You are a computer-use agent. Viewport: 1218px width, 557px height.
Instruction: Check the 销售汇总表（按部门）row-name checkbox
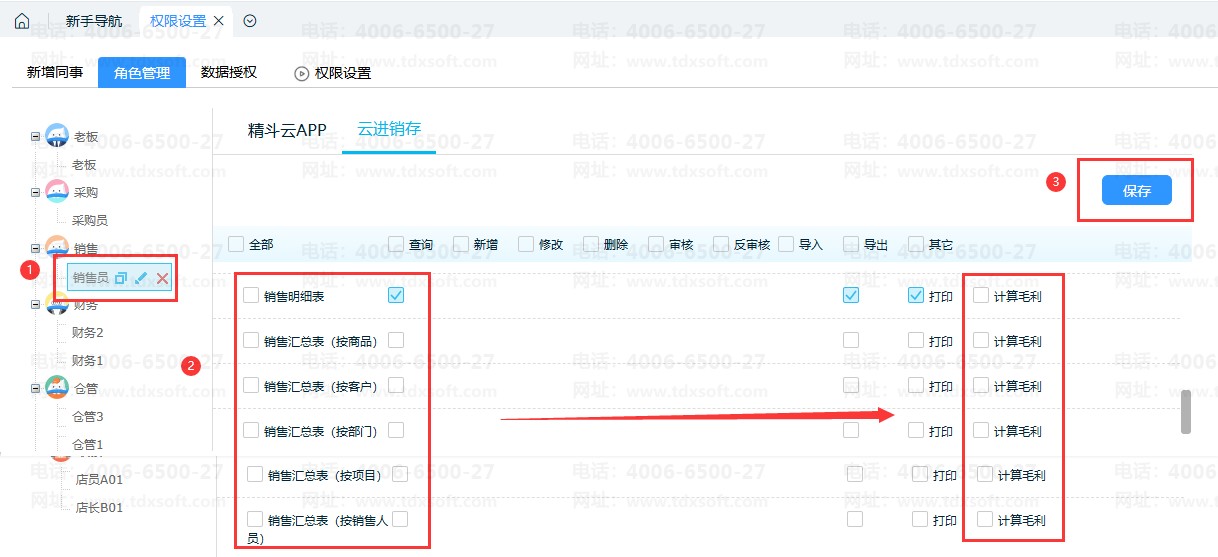point(251,430)
